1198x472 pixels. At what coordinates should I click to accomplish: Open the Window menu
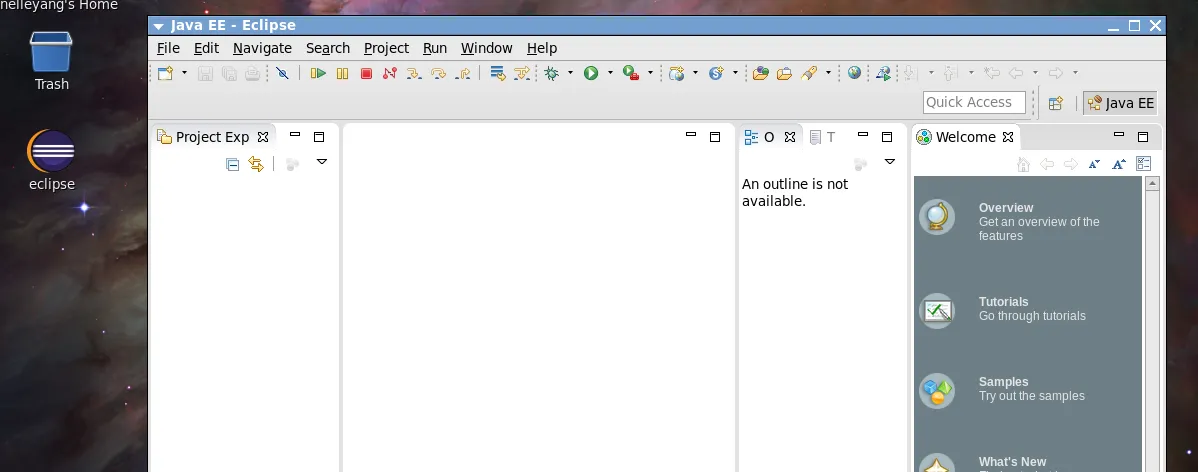(487, 48)
